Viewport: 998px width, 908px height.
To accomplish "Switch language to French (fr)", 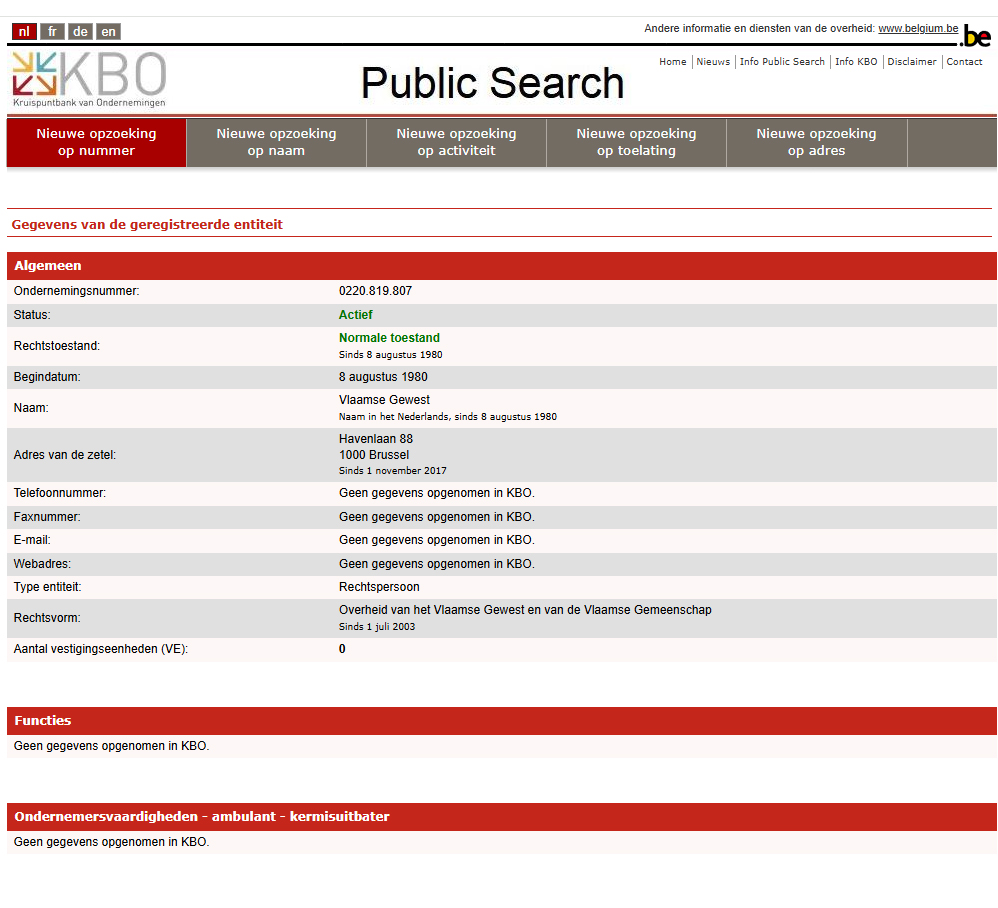I will [x=52, y=32].
